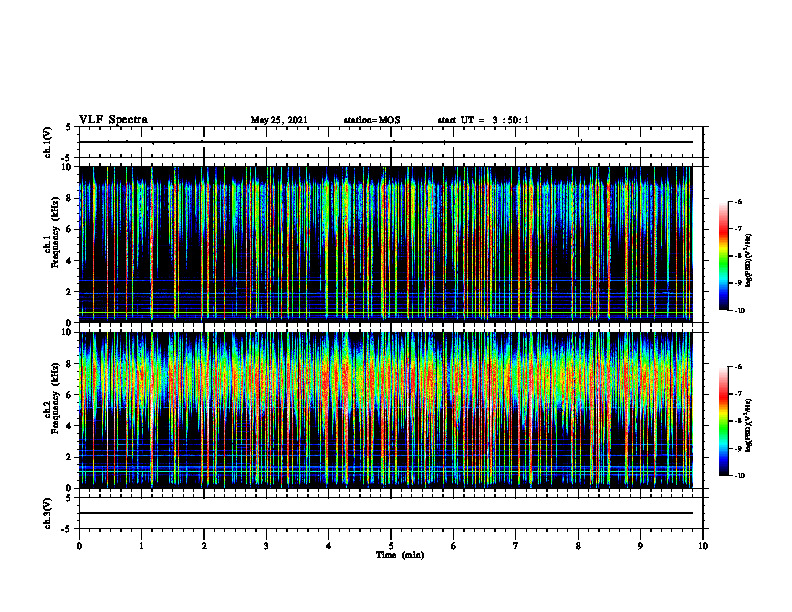The width and height of the screenshot is (792, 612).
Task: Click time tick label '2' on x-axis
Action: tap(204, 546)
